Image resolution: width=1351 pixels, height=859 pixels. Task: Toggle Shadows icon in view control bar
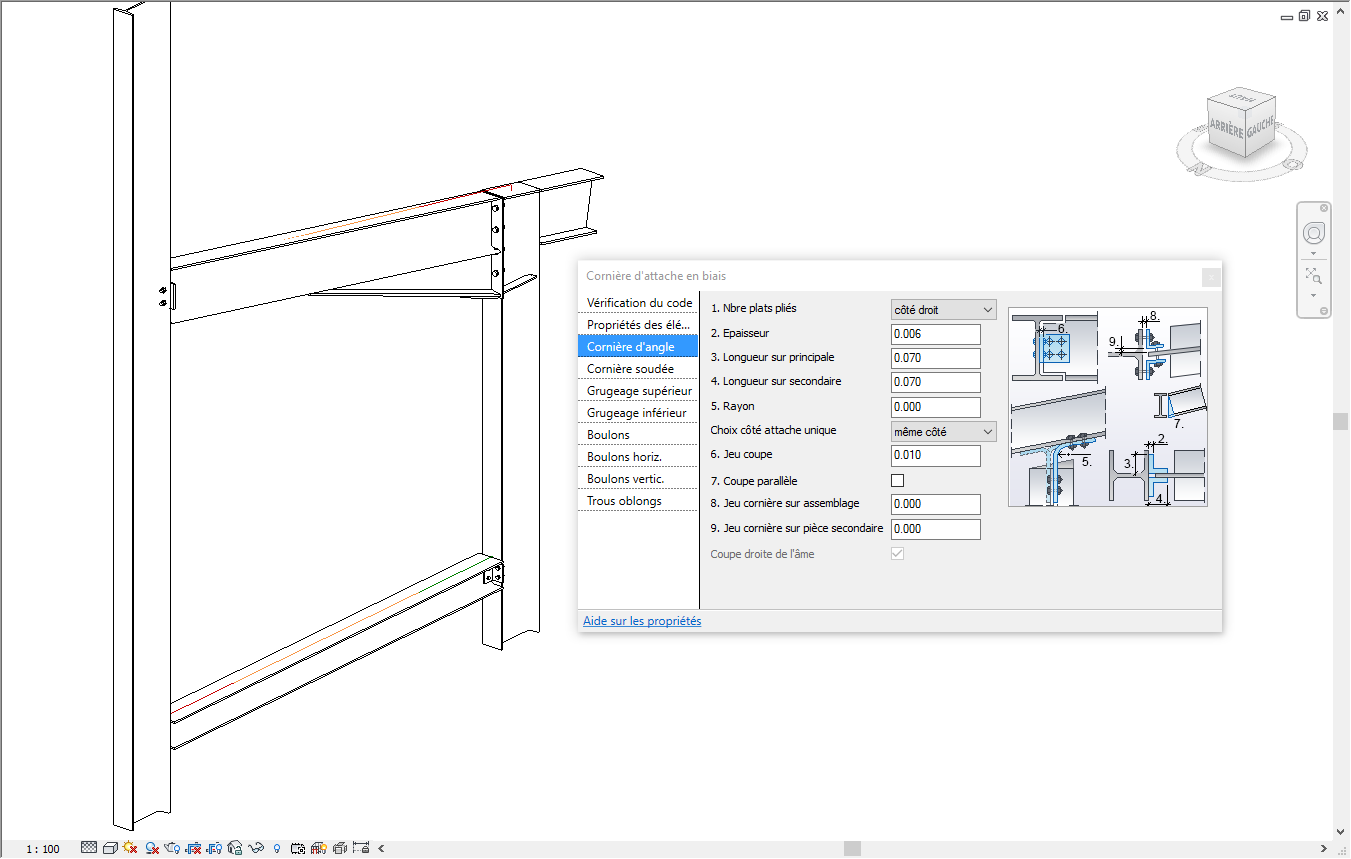click(x=152, y=848)
